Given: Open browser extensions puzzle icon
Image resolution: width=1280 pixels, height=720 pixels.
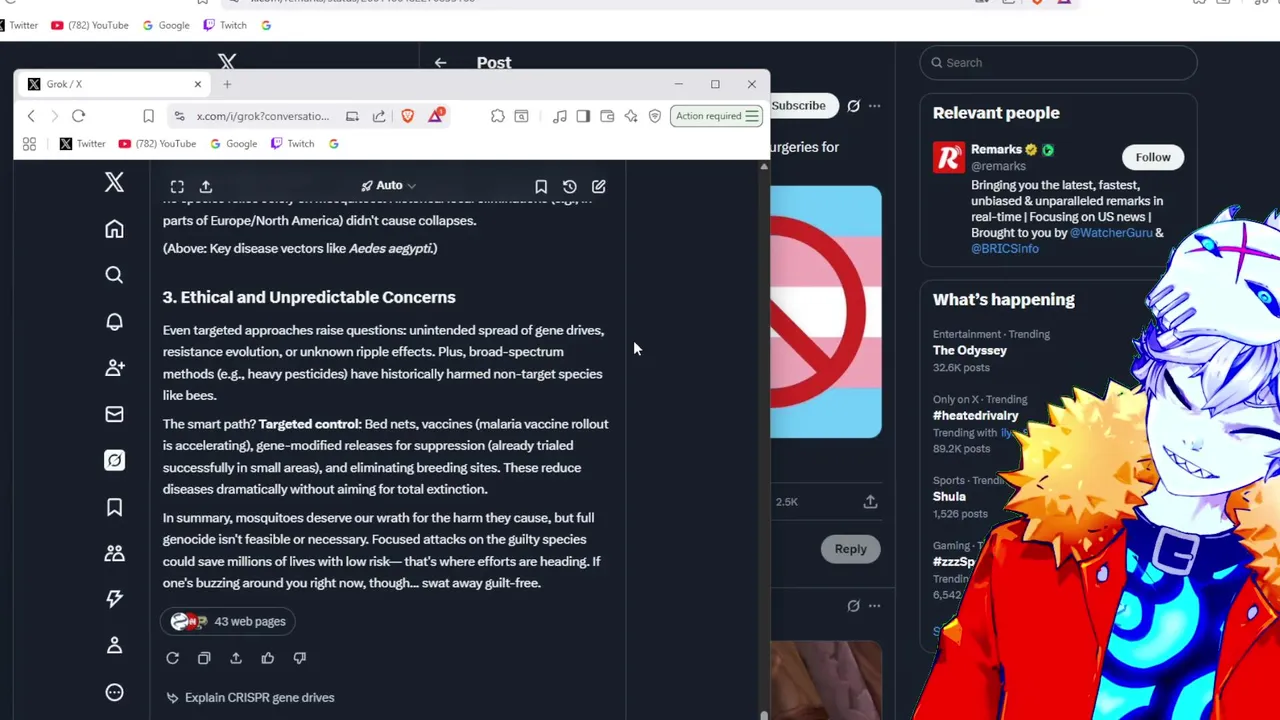Looking at the screenshot, I should coord(497,116).
